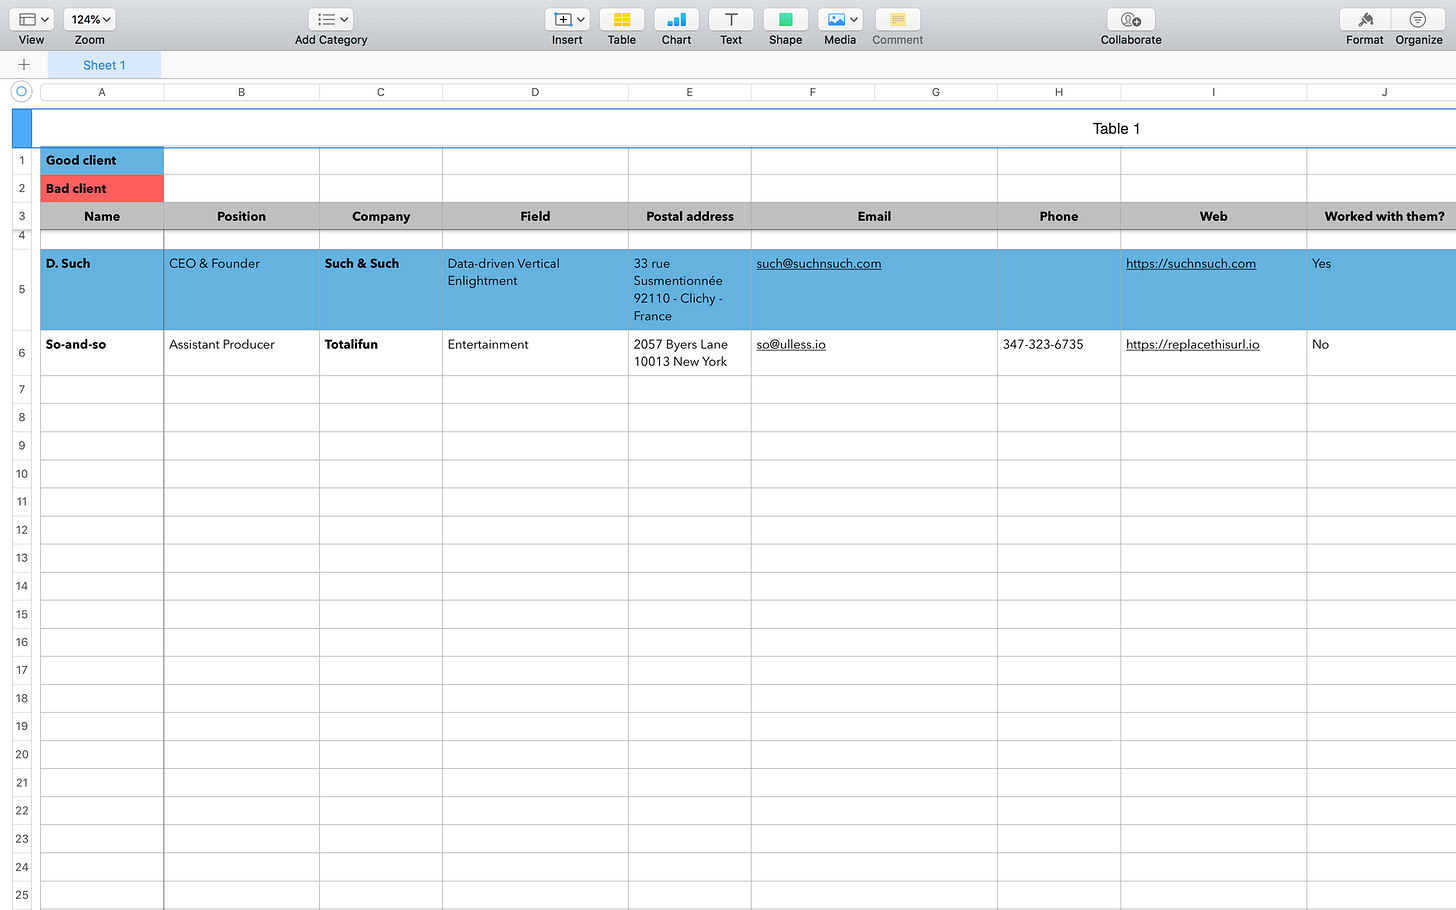Select the Entertainment field cell

[x=535, y=353]
